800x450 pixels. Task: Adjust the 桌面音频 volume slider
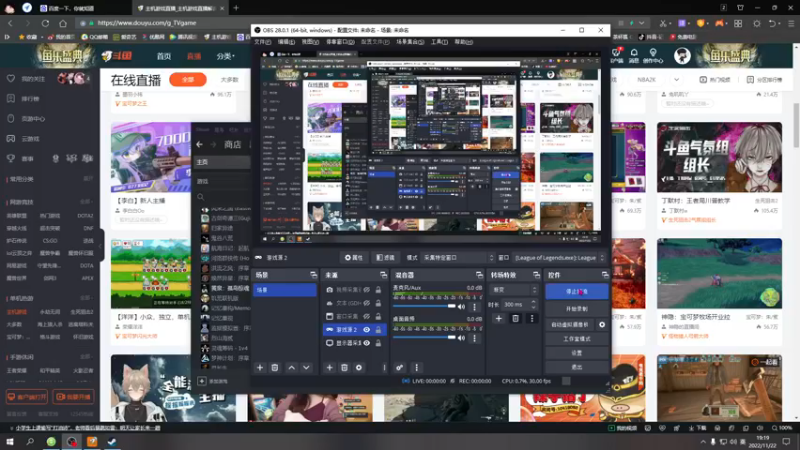coord(424,337)
